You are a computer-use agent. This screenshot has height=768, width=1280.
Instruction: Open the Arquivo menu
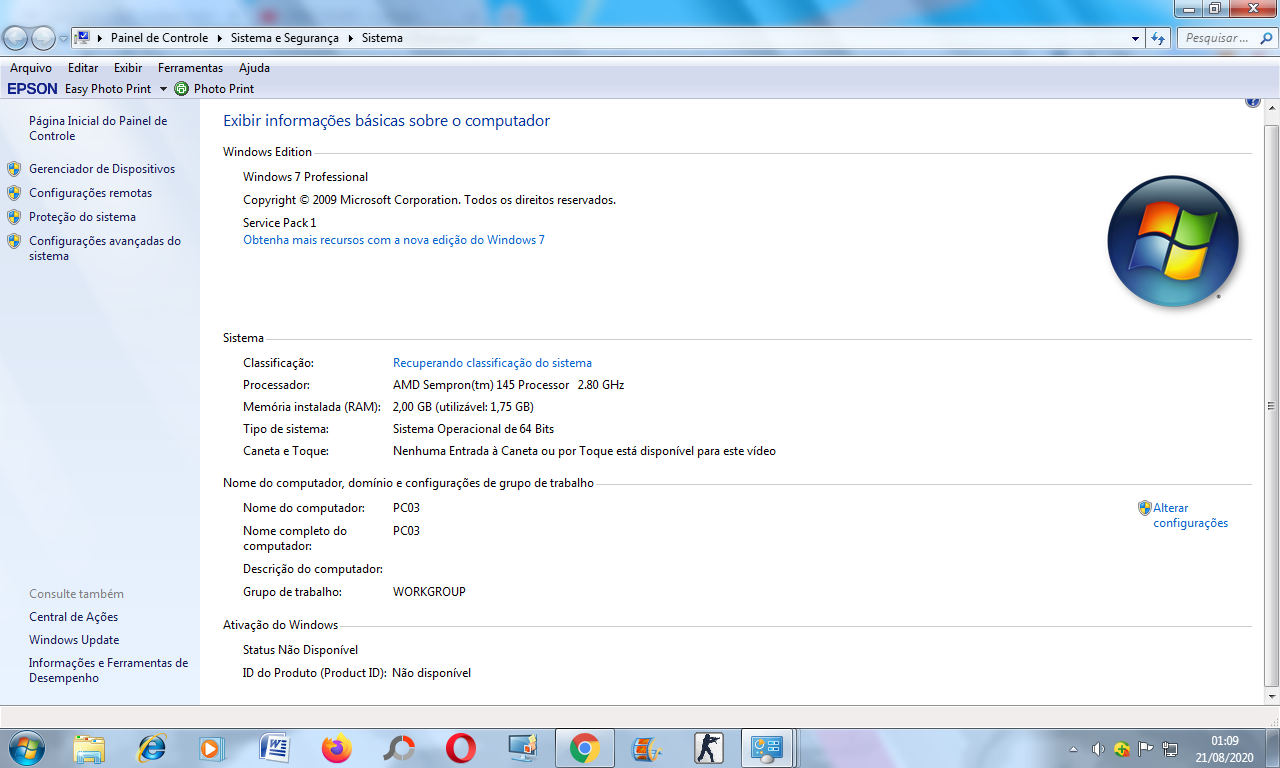tap(31, 68)
